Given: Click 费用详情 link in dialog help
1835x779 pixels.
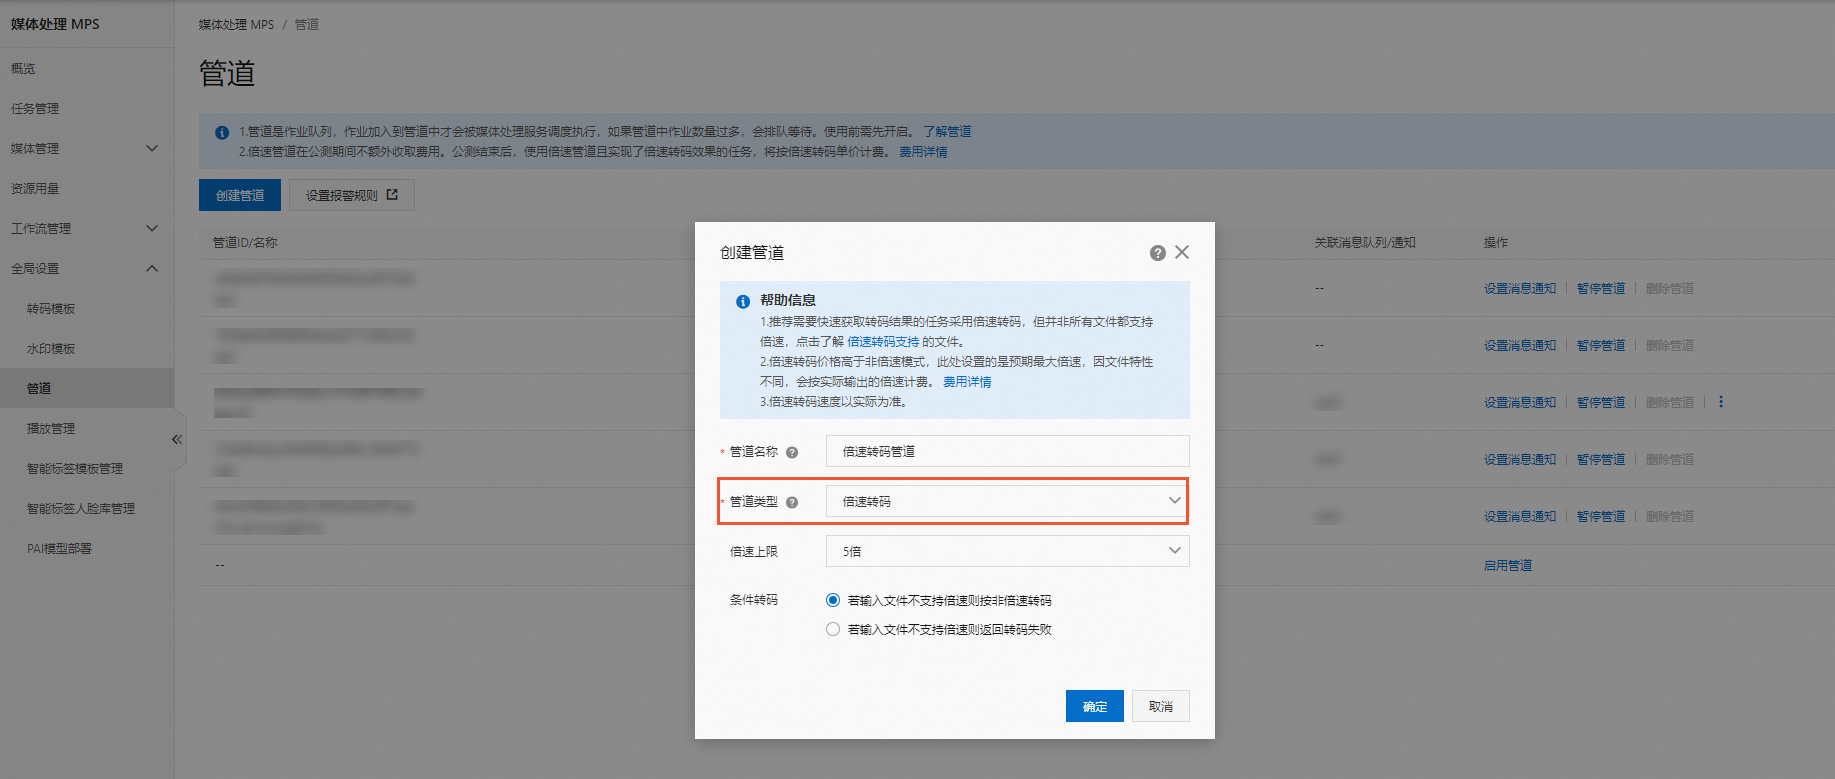Looking at the screenshot, I should click(x=967, y=382).
